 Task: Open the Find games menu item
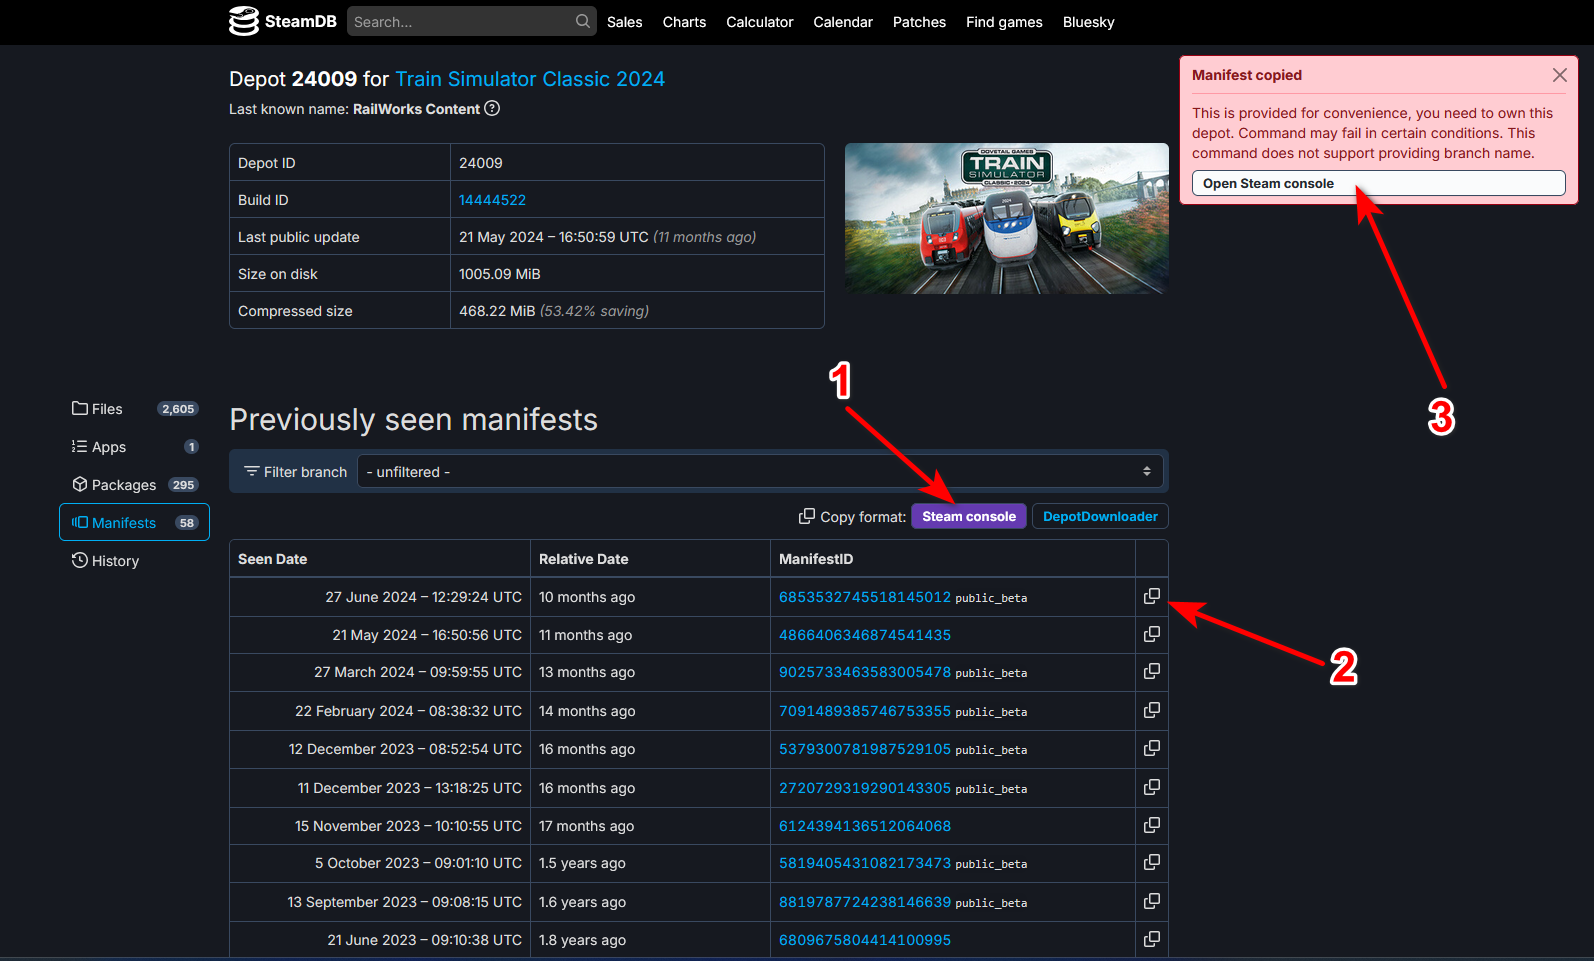coord(1004,22)
